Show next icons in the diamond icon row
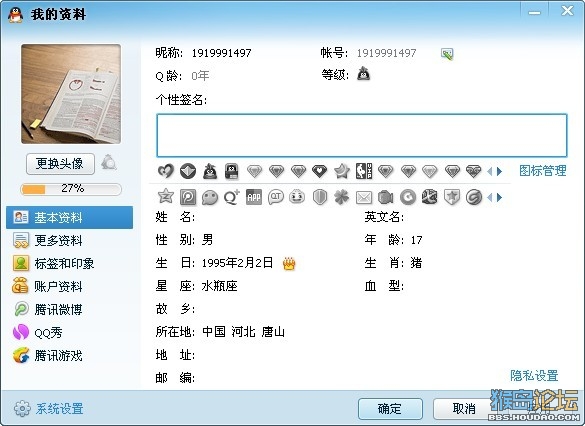This screenshot has height=426, width=585. click(x=500, y=171)
